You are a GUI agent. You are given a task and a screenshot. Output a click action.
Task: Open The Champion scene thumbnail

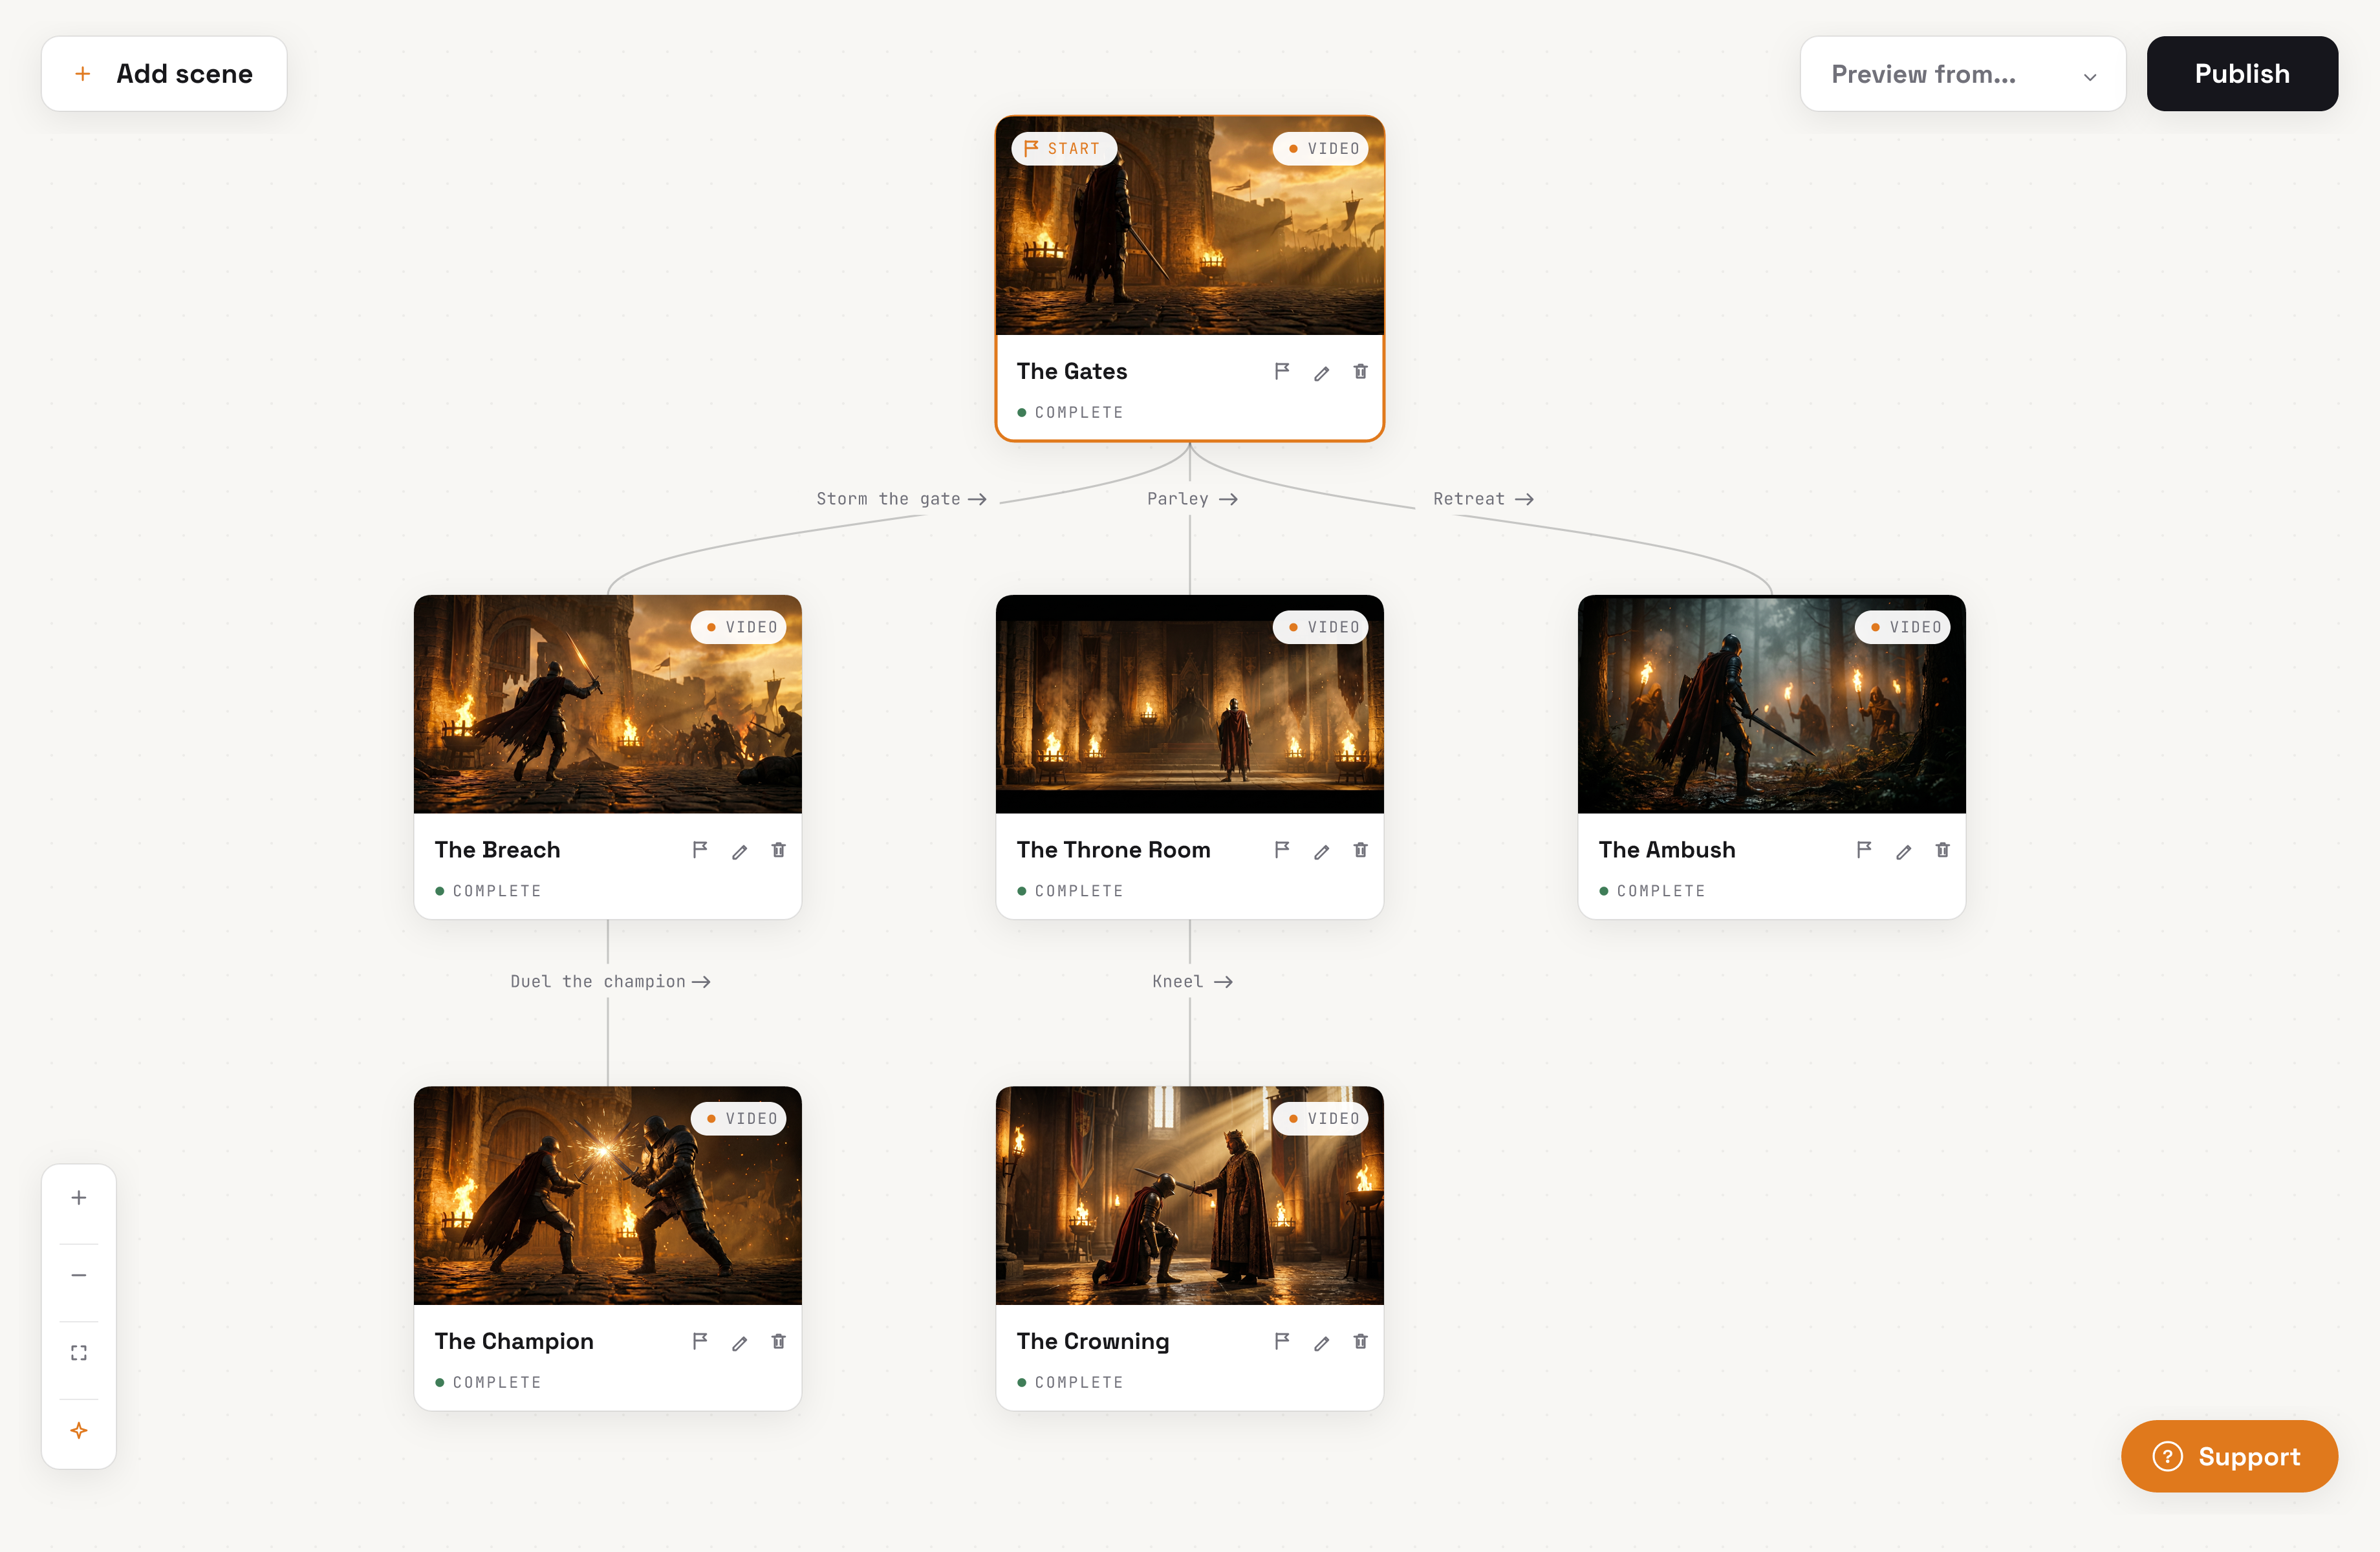[x=608, y=1195]
